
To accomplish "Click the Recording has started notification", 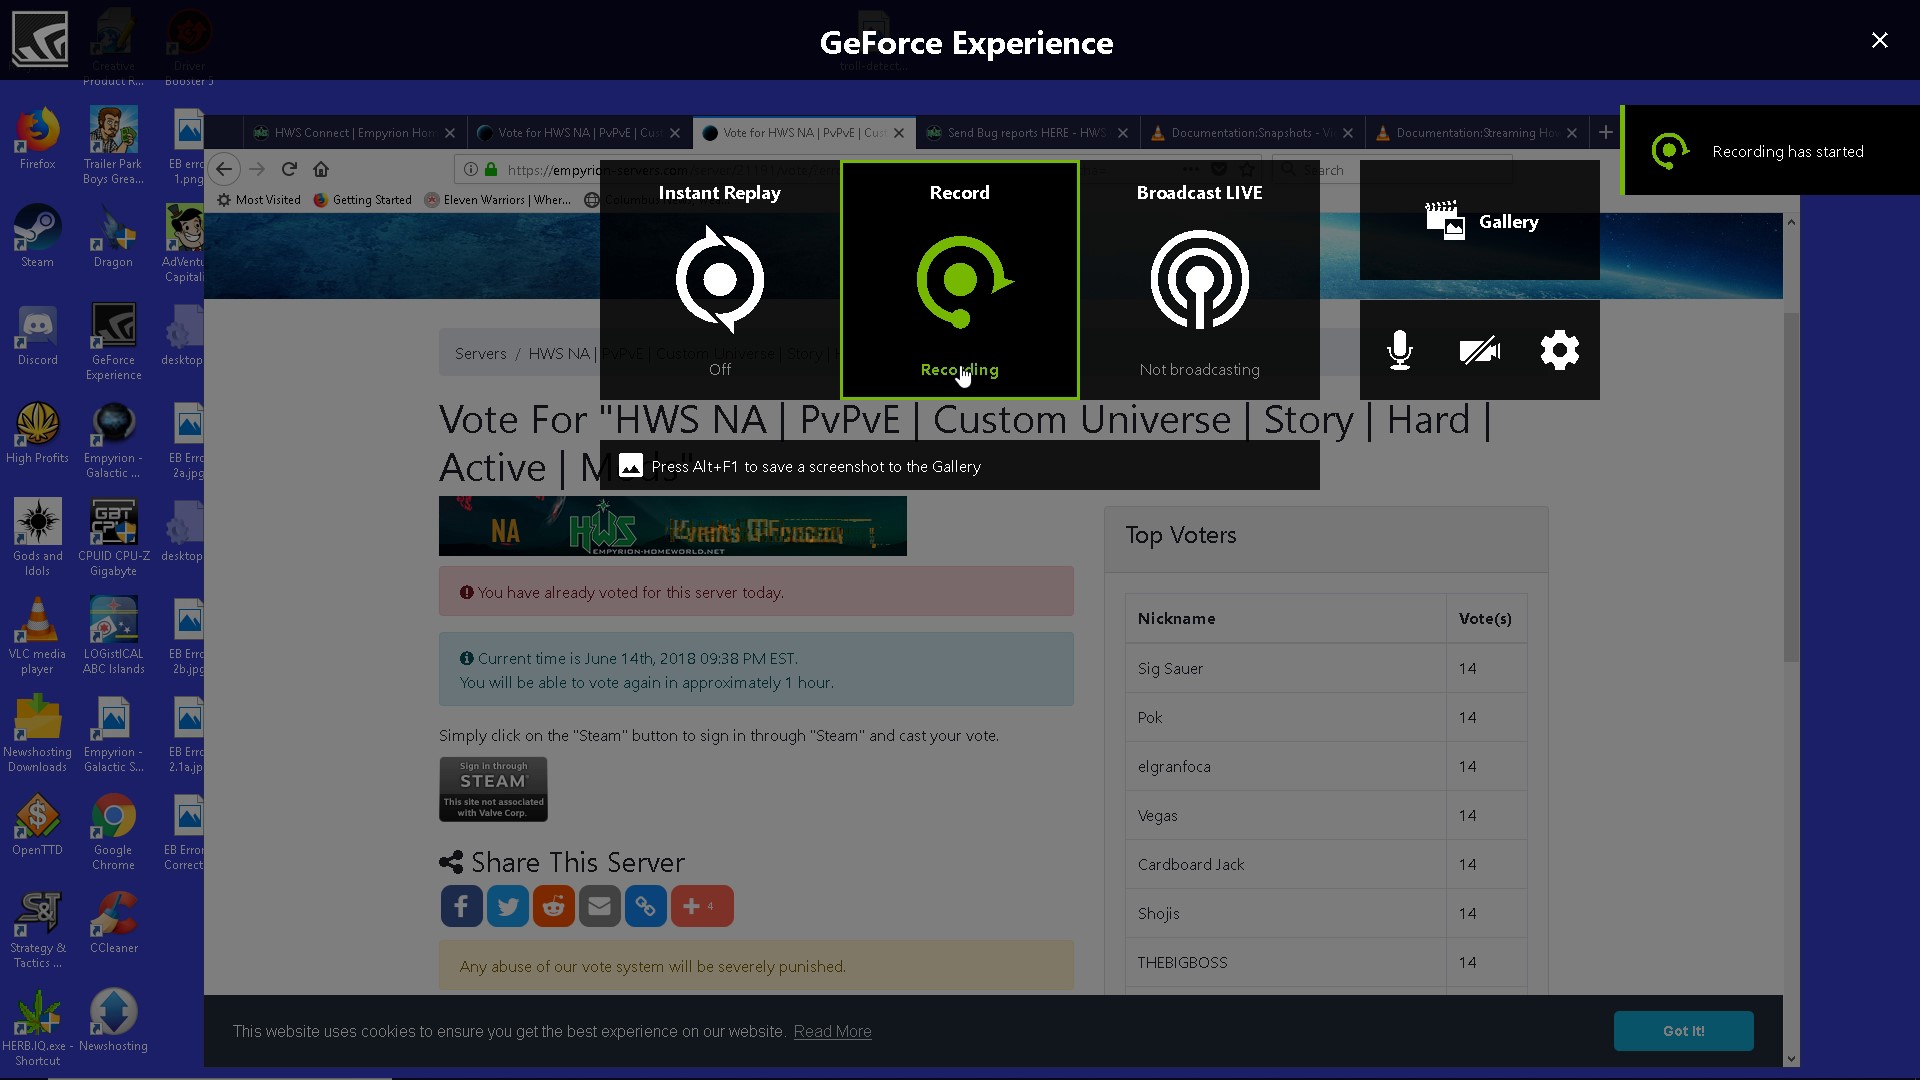I will (x=1771, y=151).
